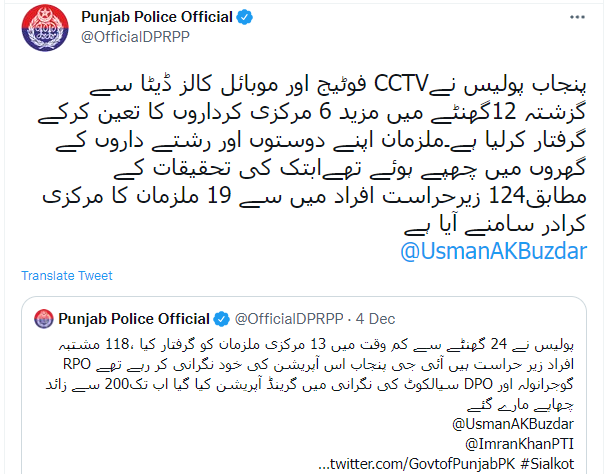Click the line mentioning 124 and 19 suspects

coord(314,196)
